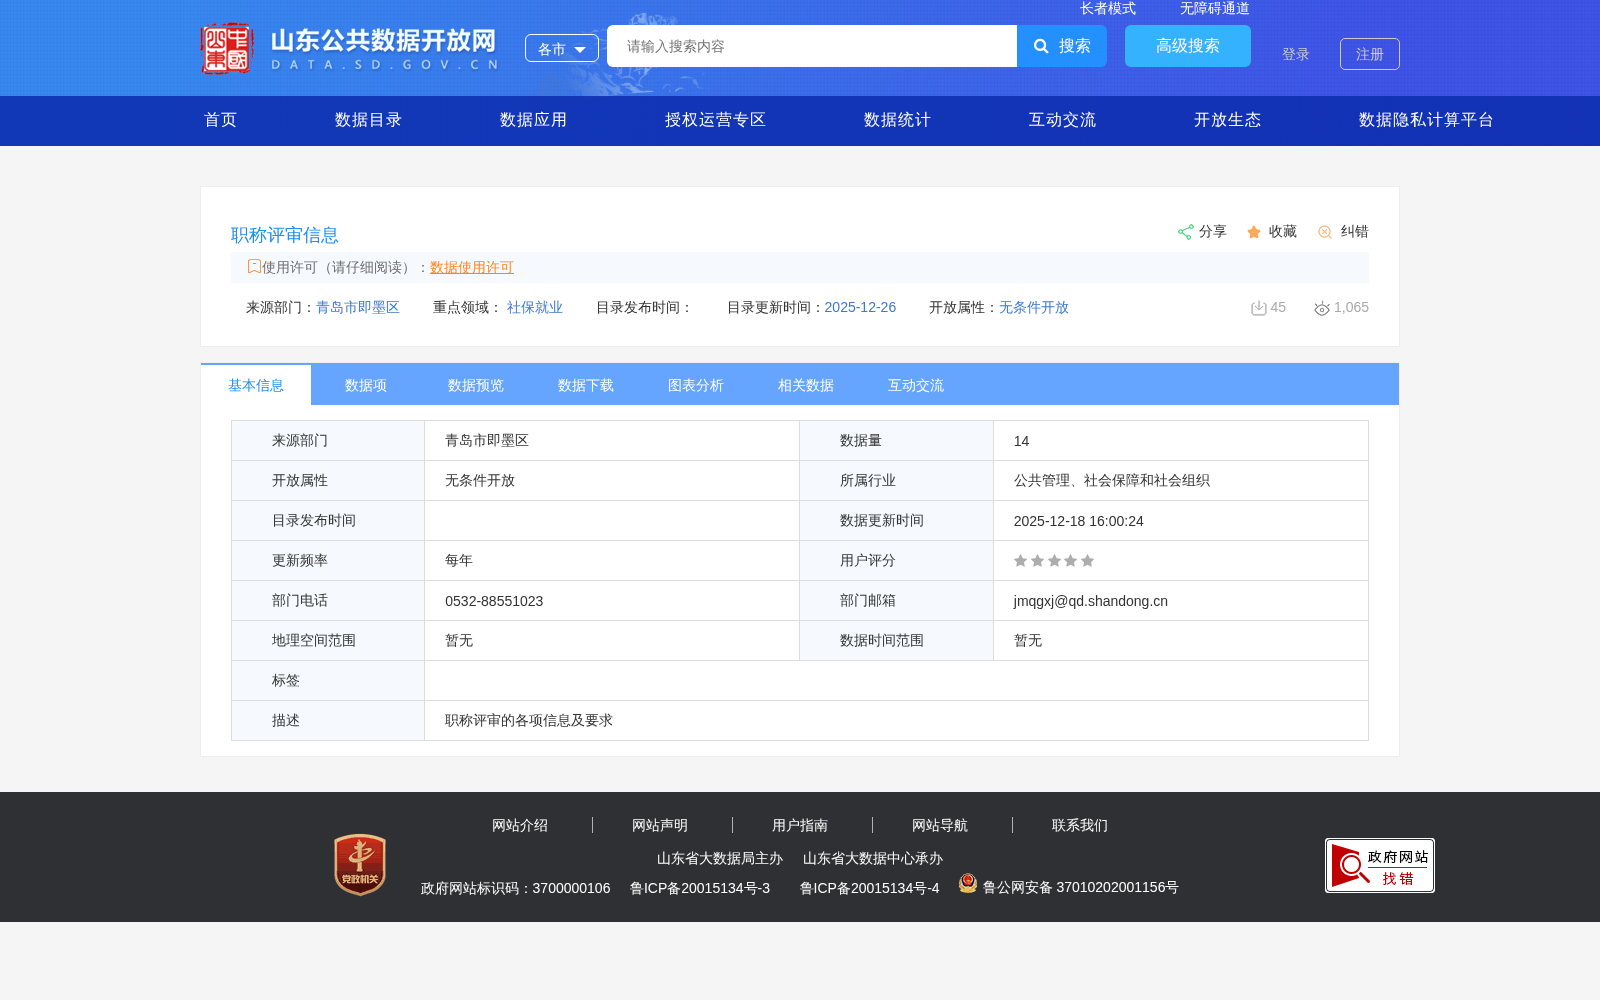The width and height of the screenshot is (1600, 1000).
Task: Select the 基本信息 tab
Action: (x=256, y=385)
